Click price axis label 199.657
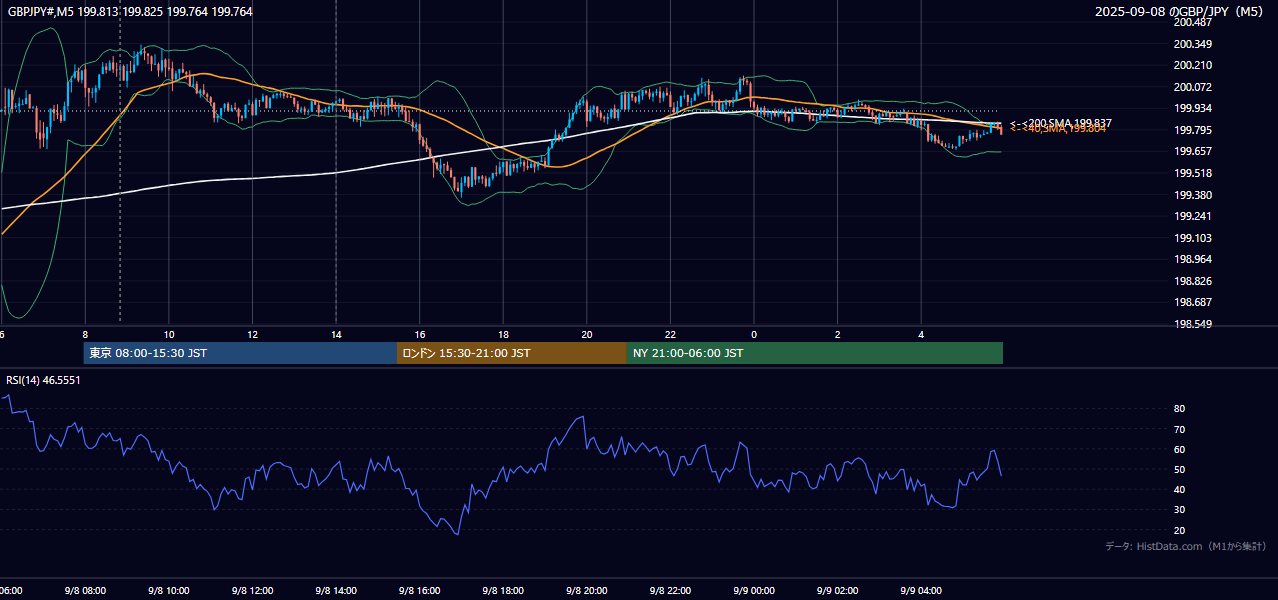This screenshot has width=1278, height=600. point(1192,151)
